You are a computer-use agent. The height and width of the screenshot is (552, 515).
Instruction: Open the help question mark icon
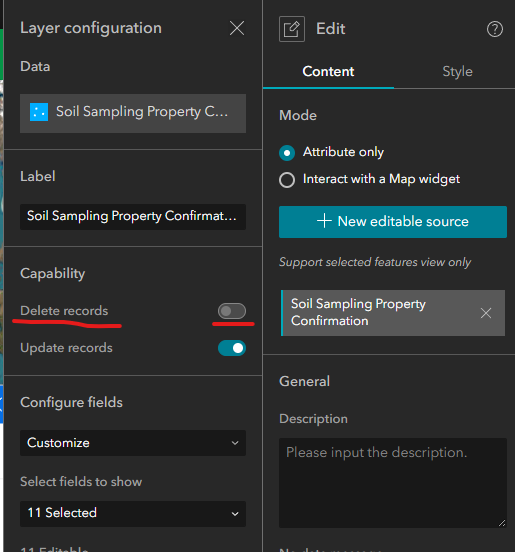tap(495, 29)
